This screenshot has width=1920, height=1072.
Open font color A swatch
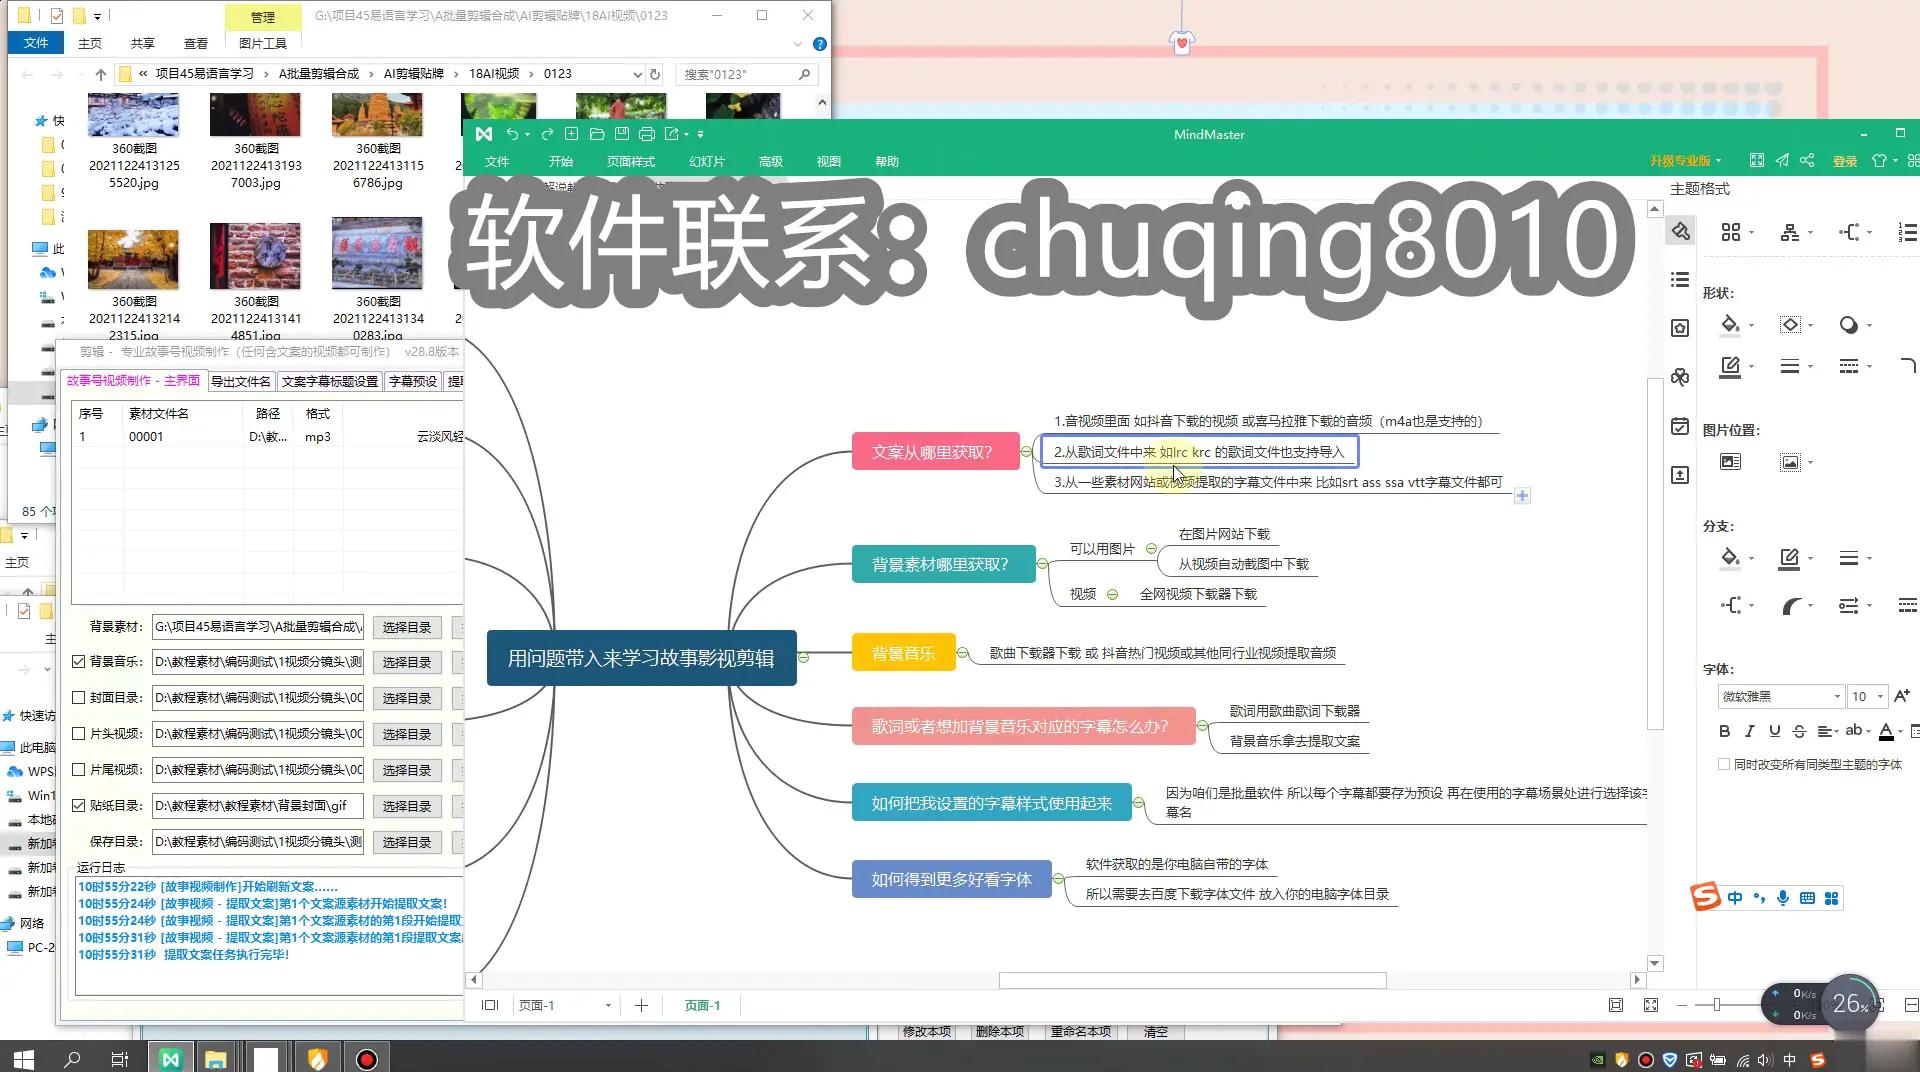coord(1886,731)
